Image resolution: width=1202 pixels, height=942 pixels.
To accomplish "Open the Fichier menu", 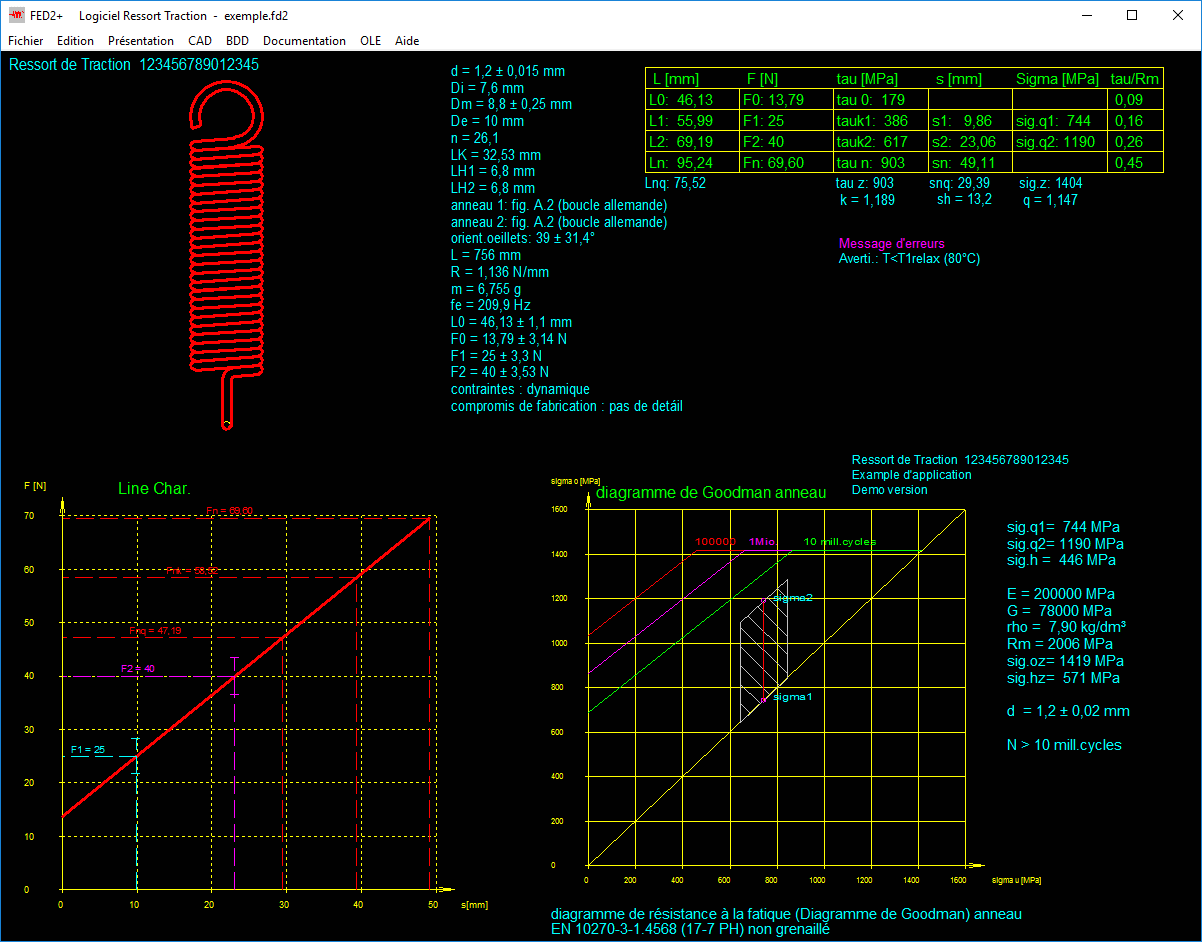I will tap(26, 41).
